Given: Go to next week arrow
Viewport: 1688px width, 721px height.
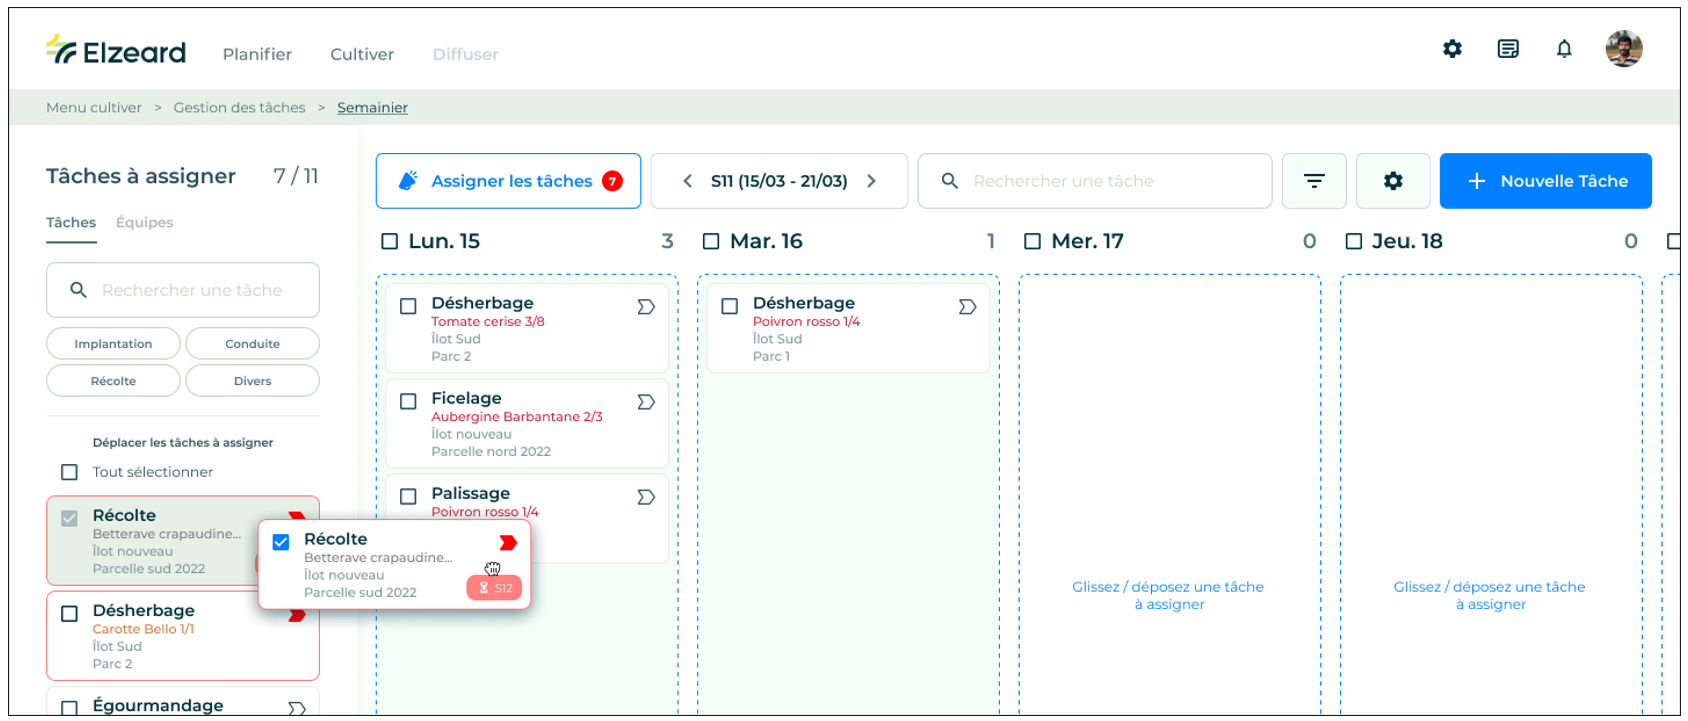Looking at the screenshot, I should click(x=871, y=181).
